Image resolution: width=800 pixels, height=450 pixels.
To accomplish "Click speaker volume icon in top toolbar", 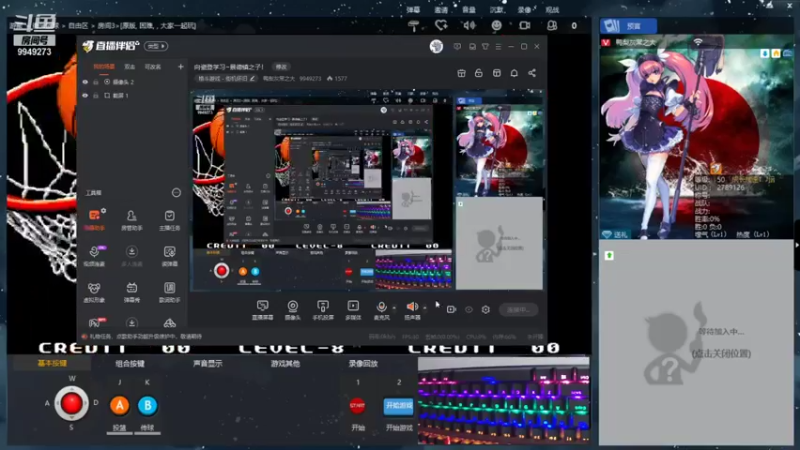I will coord(469,25).
